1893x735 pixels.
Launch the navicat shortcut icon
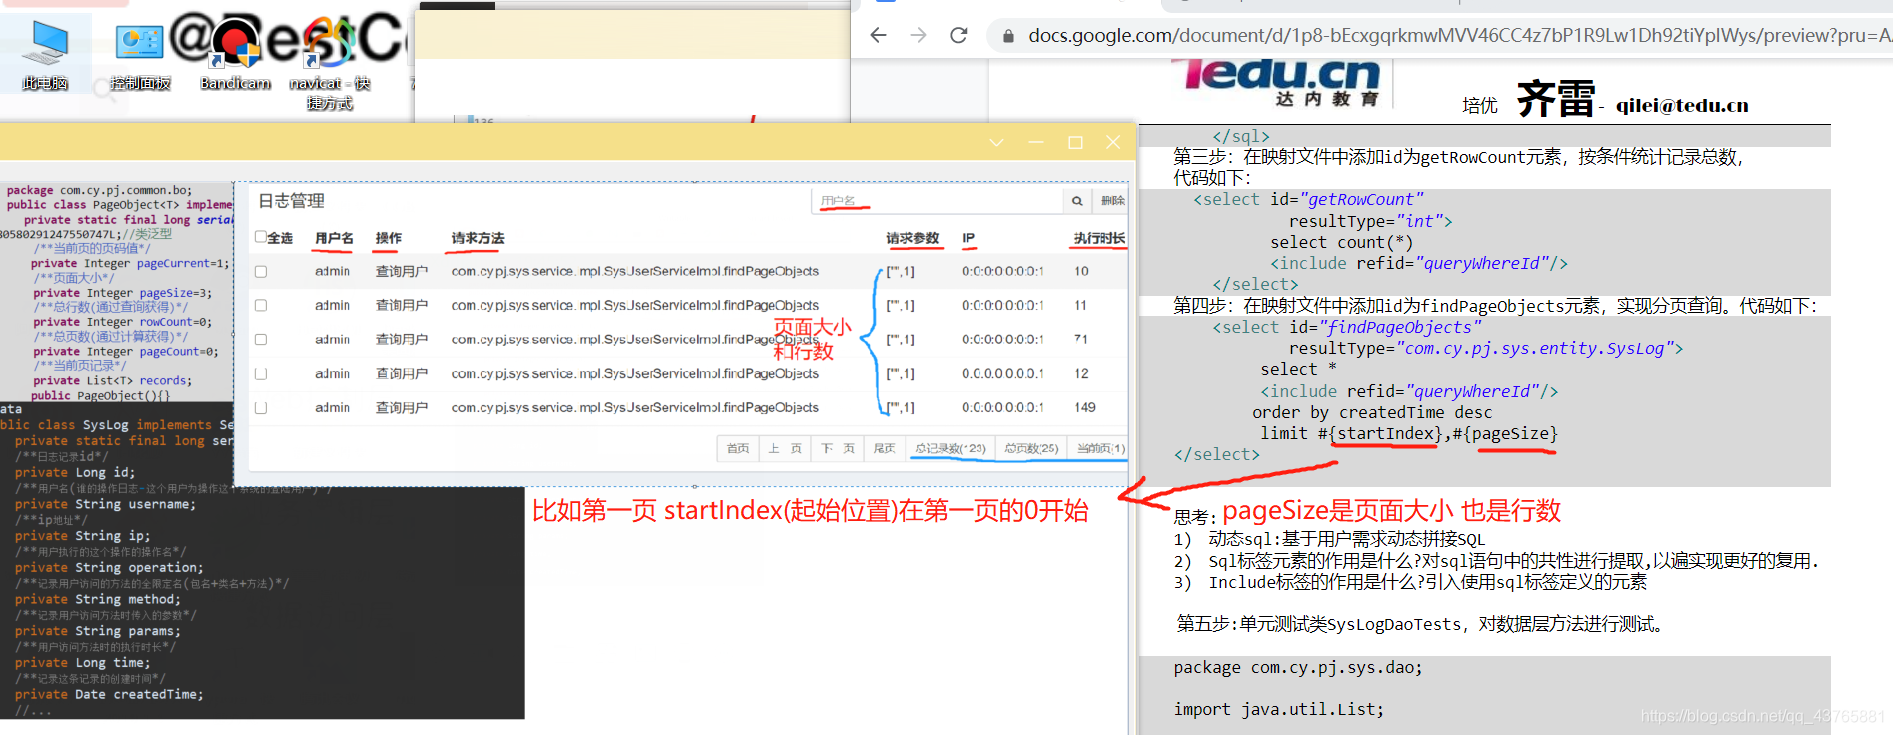330,62
